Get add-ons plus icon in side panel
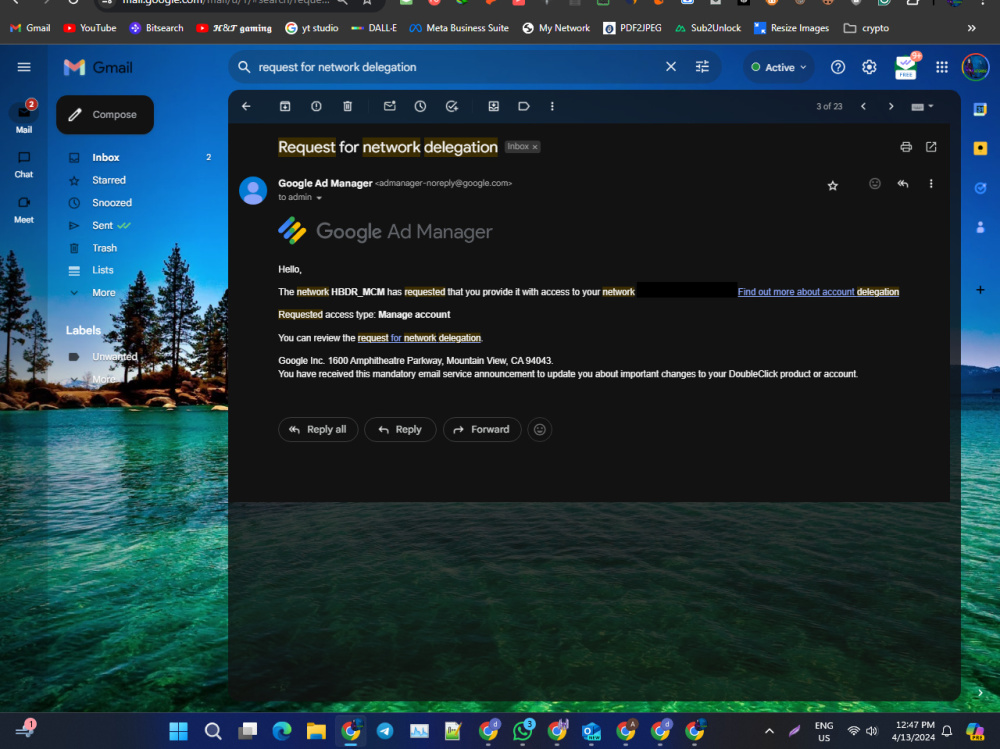This screenshot has height=749, width=1000. pyautogui.click(x=980, y=290)
